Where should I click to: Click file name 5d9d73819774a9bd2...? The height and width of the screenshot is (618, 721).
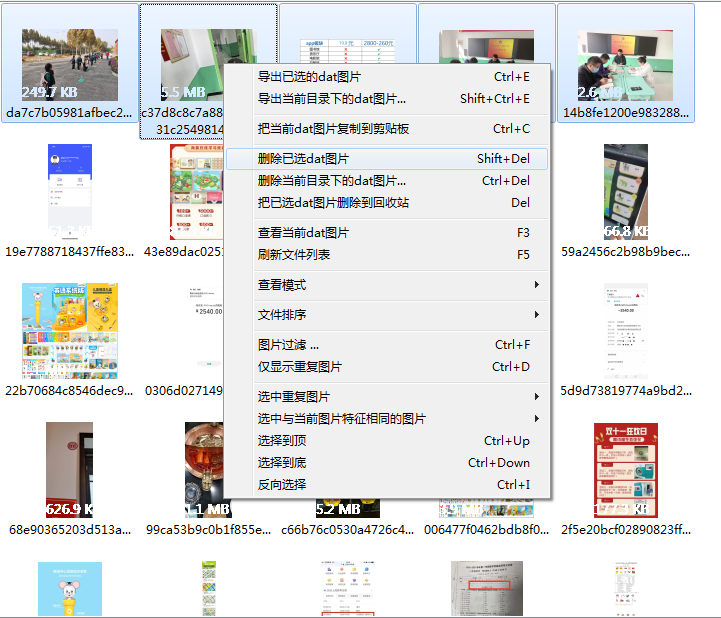click(x=626, y=391)
